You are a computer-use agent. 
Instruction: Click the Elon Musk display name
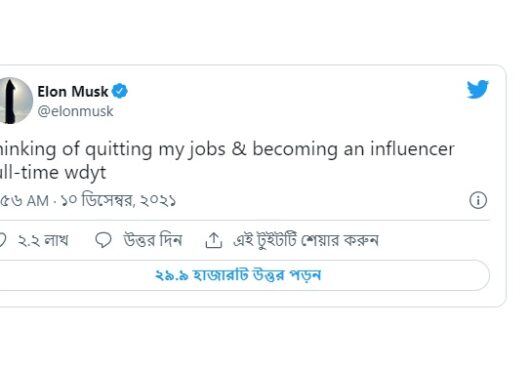point(72,91)
